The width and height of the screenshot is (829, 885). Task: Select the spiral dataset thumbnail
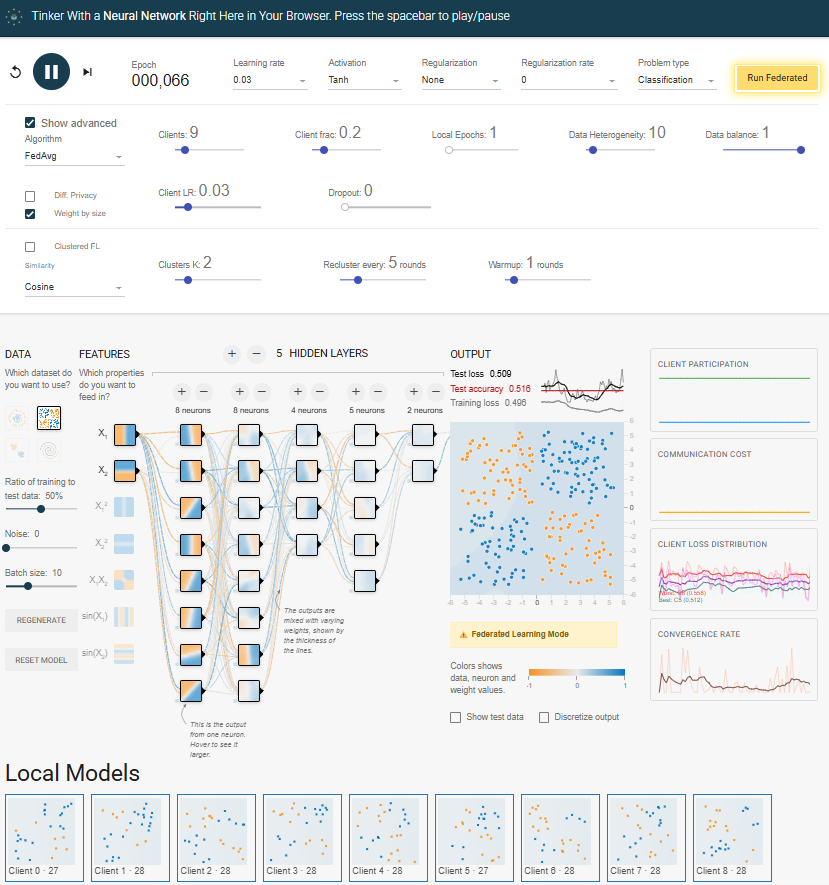point(50,450)
